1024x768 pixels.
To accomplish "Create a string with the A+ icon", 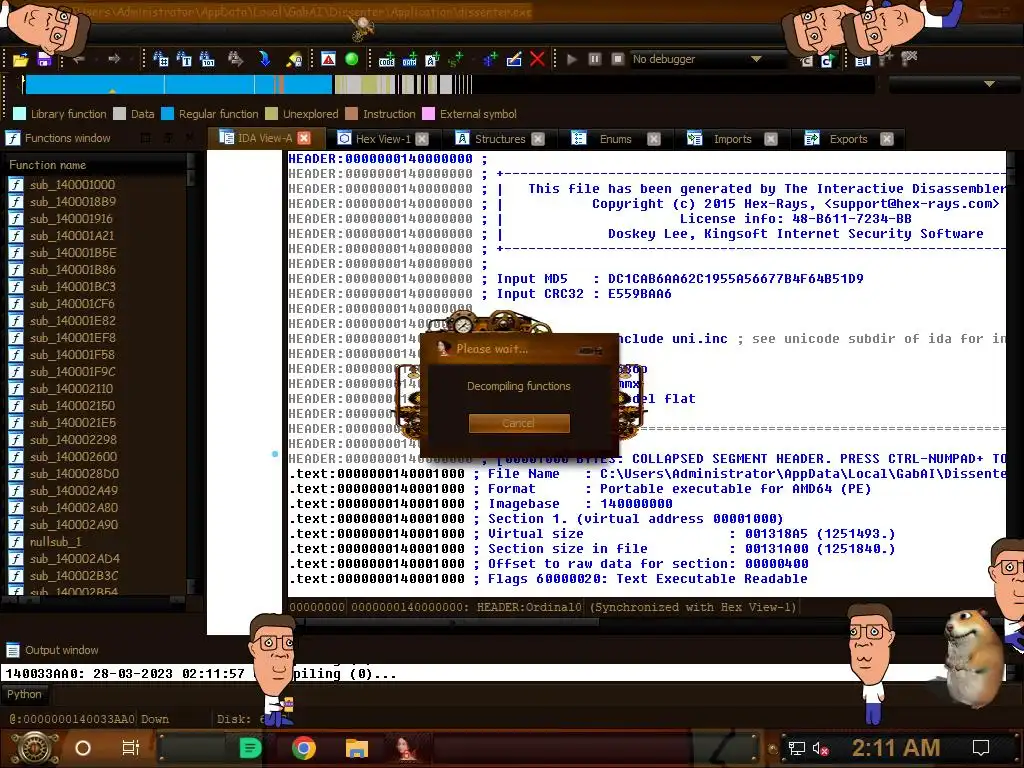I will (432, 59).
